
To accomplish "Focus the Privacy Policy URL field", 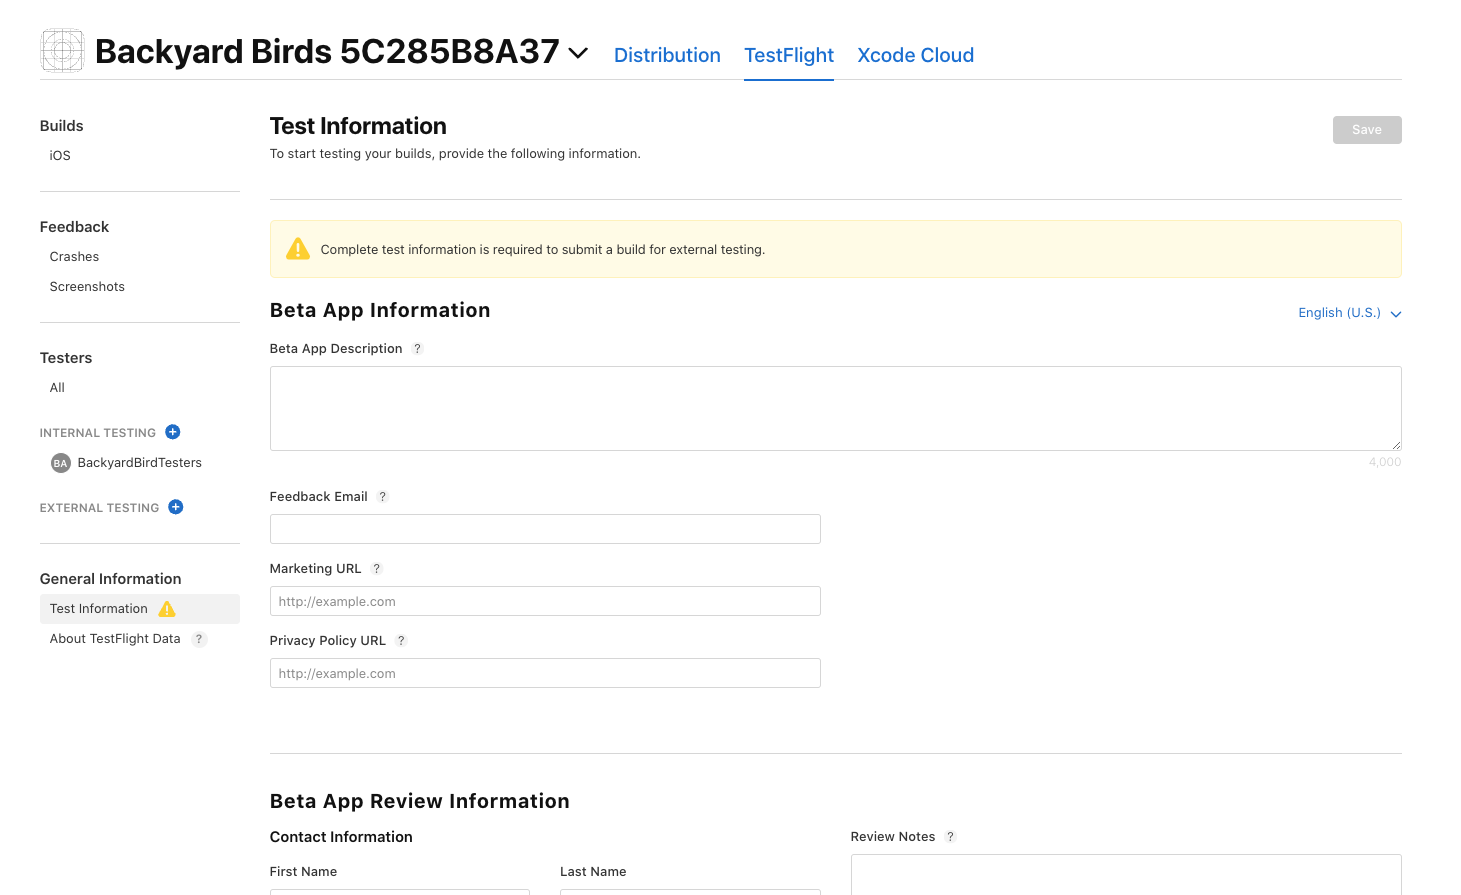I will click(545, 673).
